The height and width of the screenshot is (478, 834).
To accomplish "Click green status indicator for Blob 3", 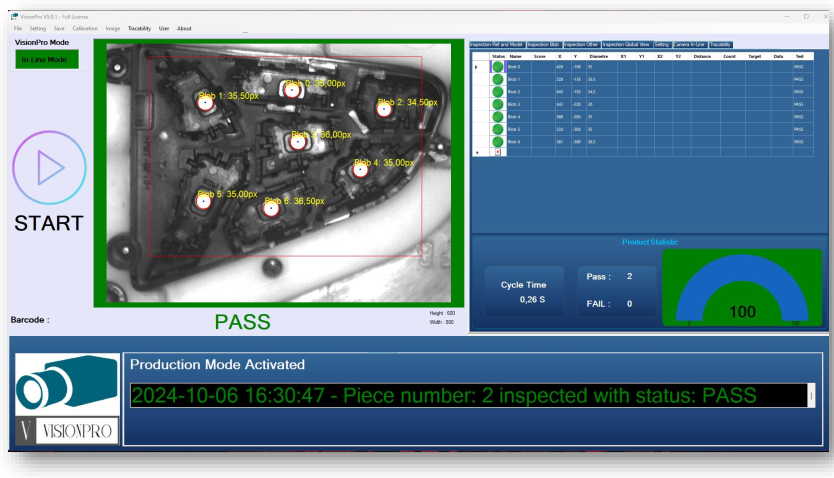I will 497,104.
